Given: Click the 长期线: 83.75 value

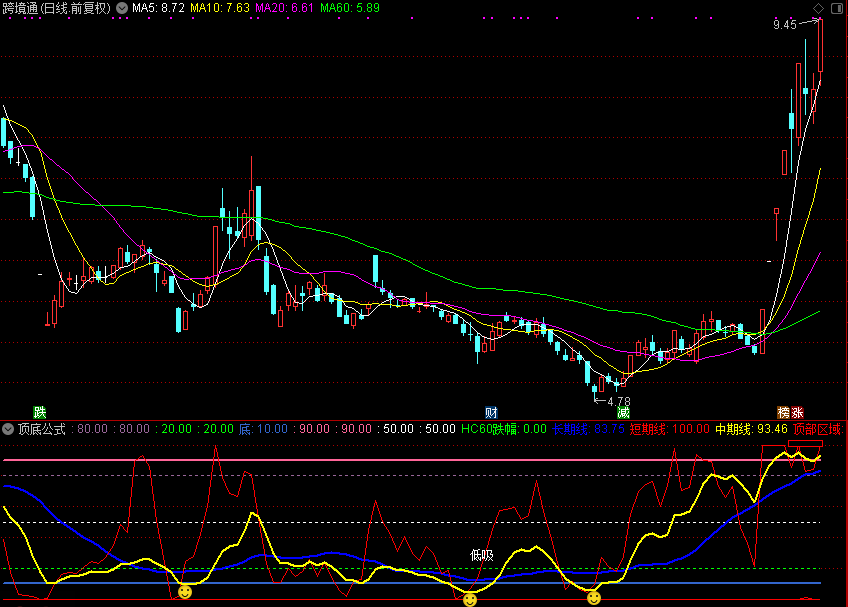Looking at the screenshot, I should point(588,429).
